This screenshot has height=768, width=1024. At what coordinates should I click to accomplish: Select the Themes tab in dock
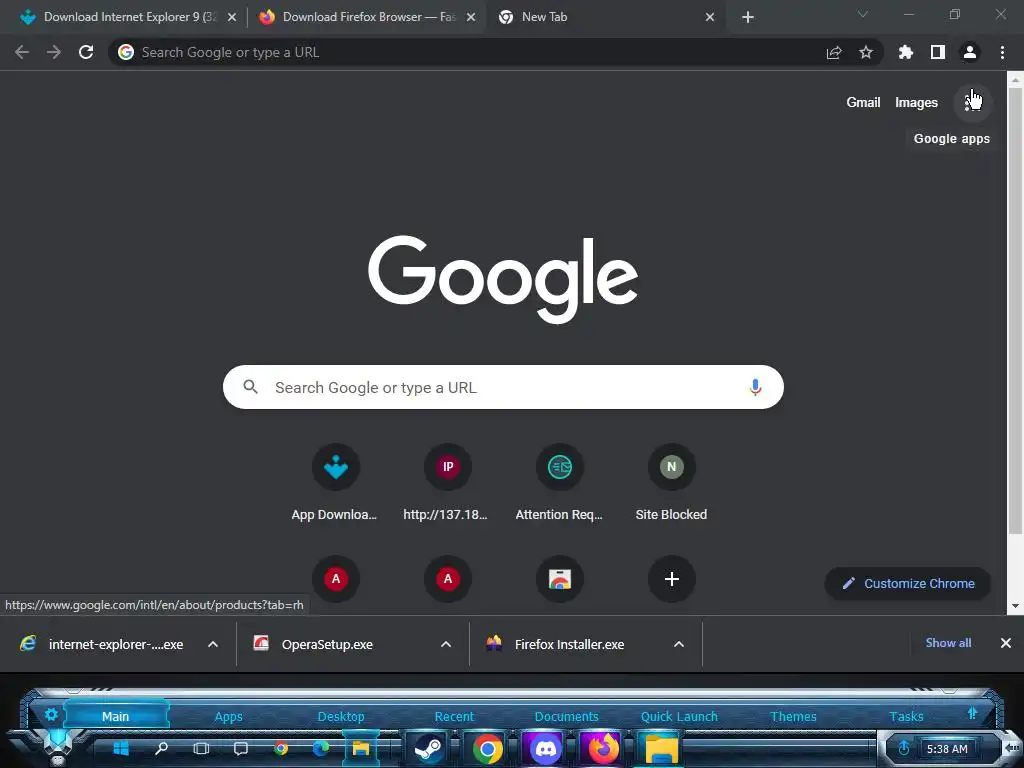click(793, 716)
